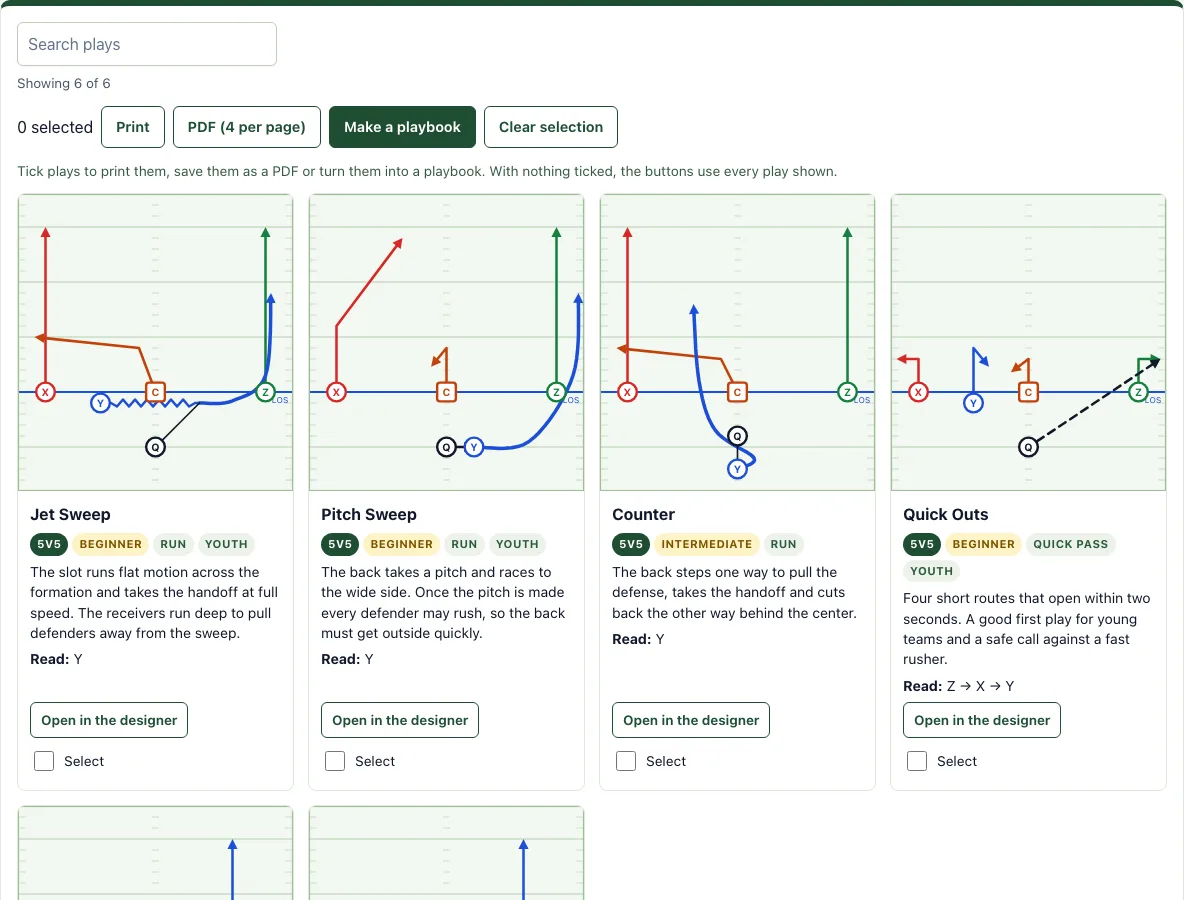Click Clear selection button
This screenshot has height=900, width=1184.
(550, 127)
